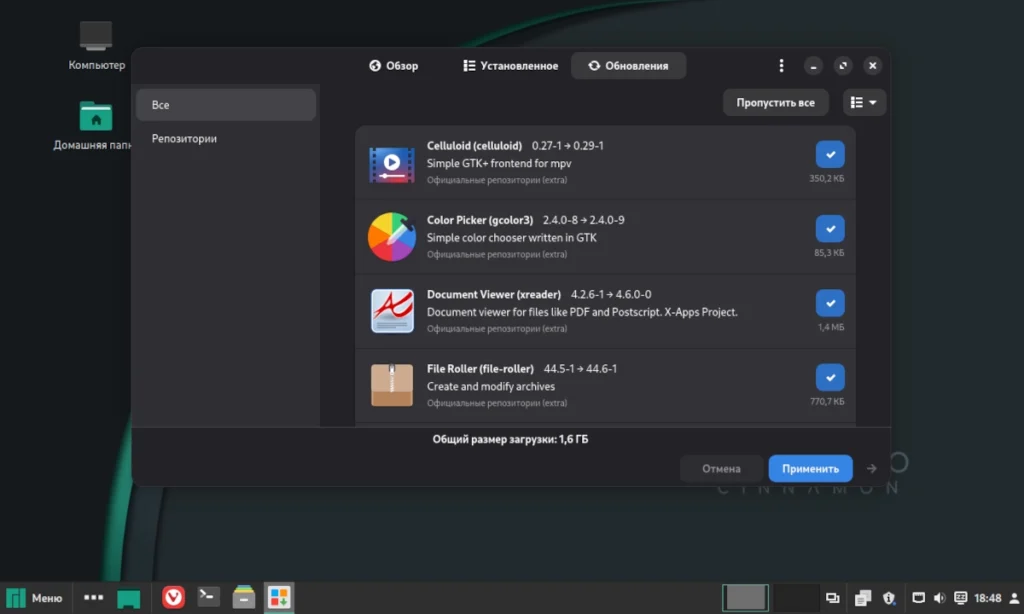This screenshot has height=614, width=1024.
Task: Click the volume speaker tray icon
Action: [940, 598]
